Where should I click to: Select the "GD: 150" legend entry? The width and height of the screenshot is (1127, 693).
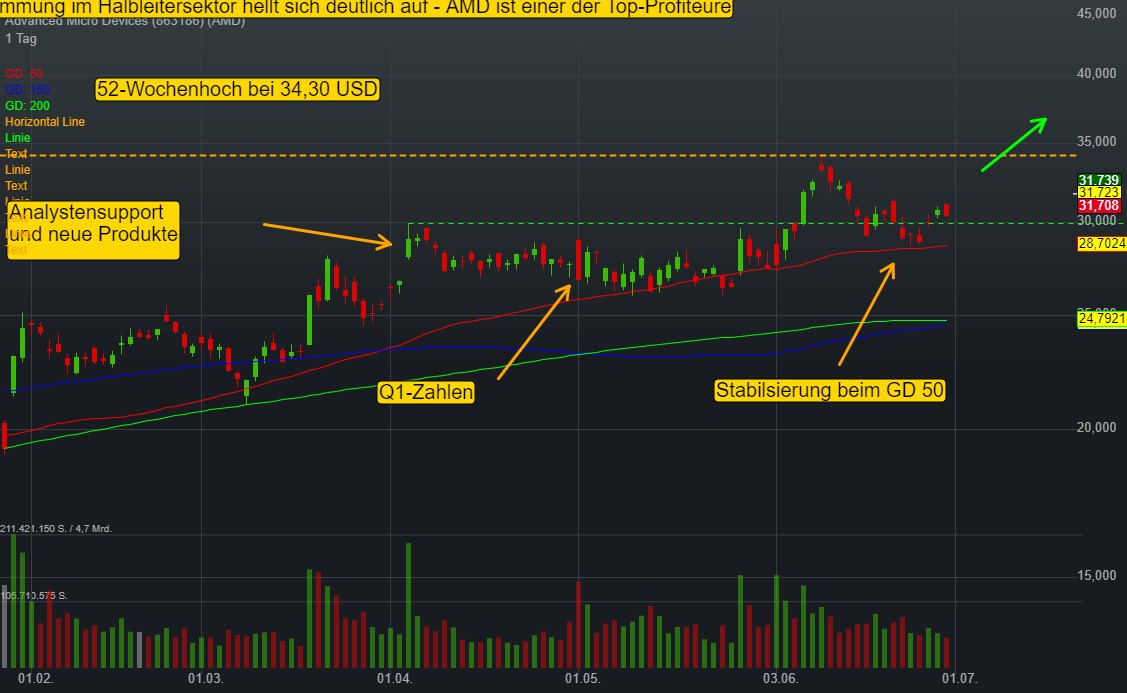[x=27, y=90]
